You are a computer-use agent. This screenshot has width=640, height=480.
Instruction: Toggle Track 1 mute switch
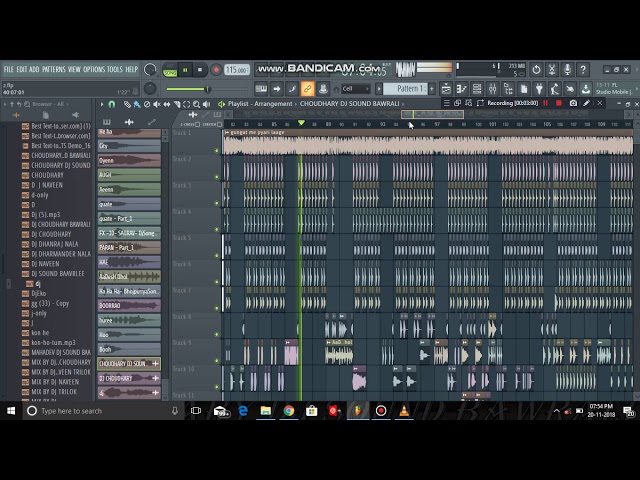pos(217,151)
